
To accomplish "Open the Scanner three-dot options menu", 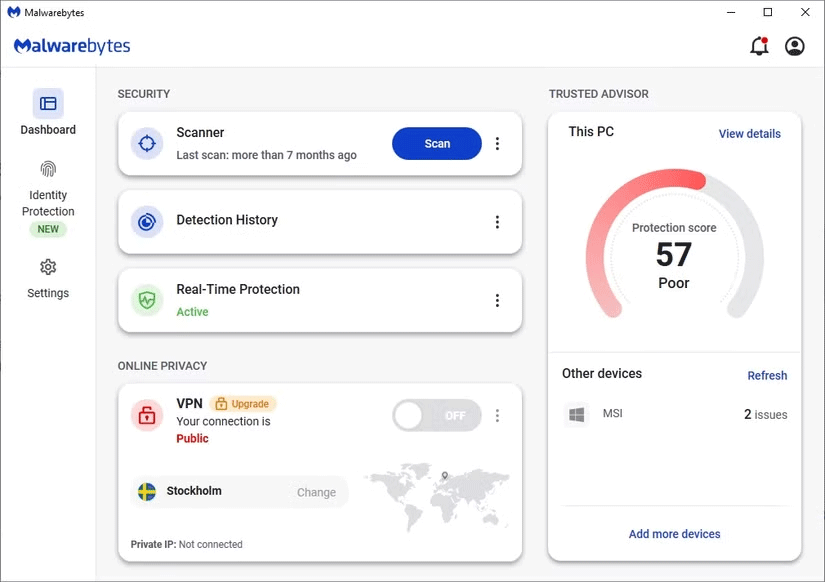I will (497, 143).
